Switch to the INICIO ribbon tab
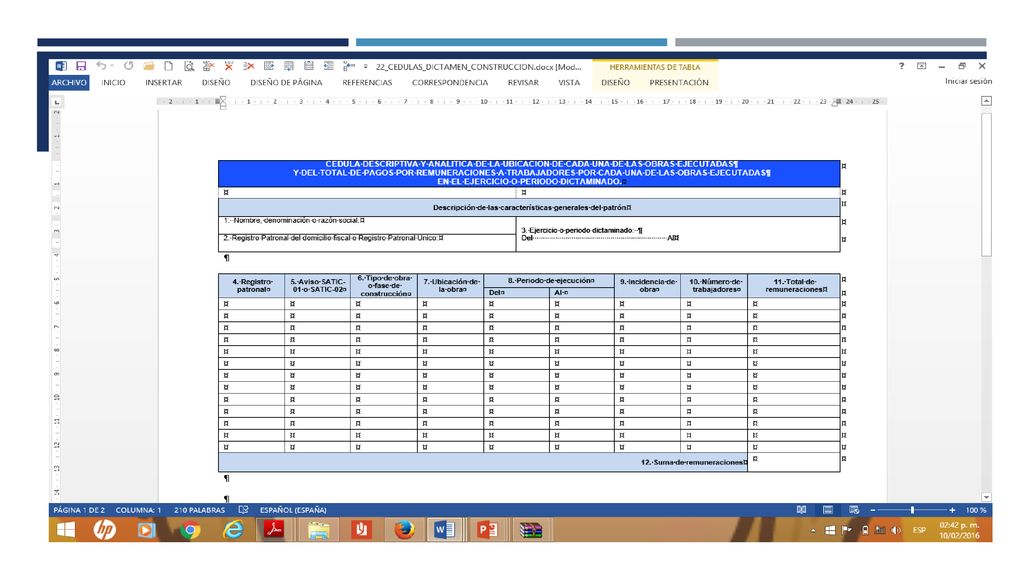 (113, 83)
